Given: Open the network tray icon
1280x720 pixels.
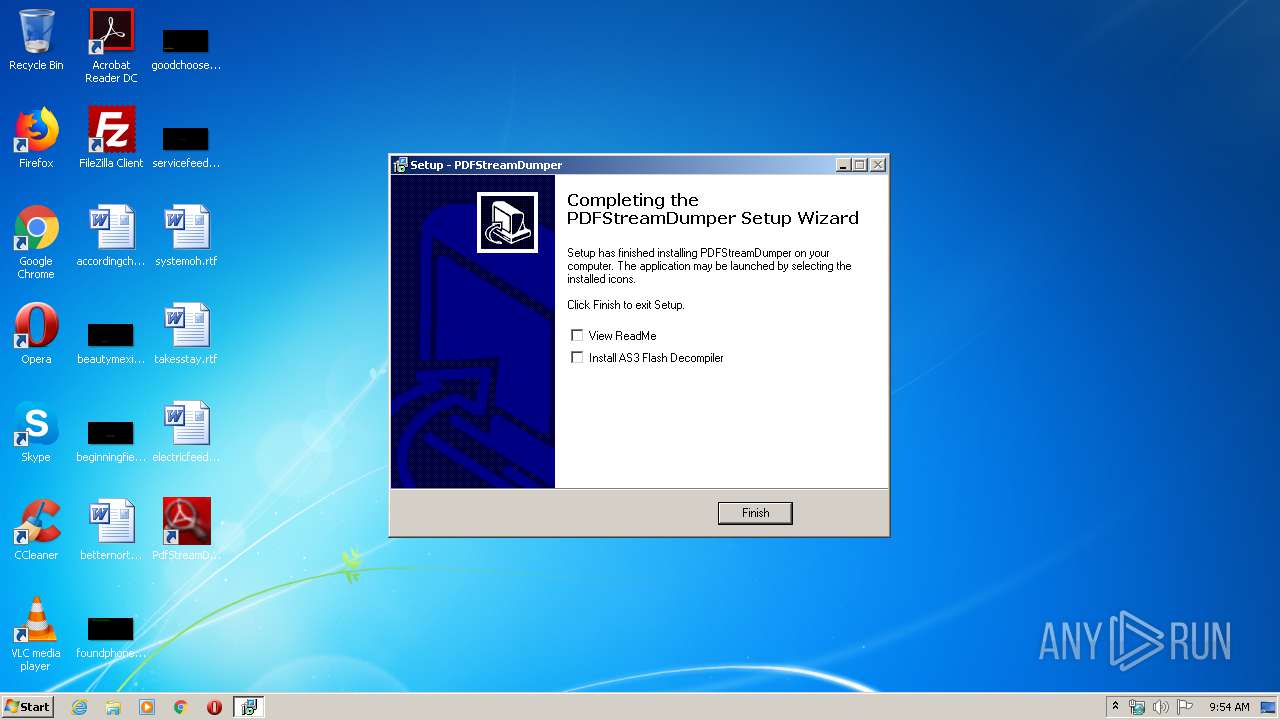Looking at the screenshot, I should [1137, 707].
